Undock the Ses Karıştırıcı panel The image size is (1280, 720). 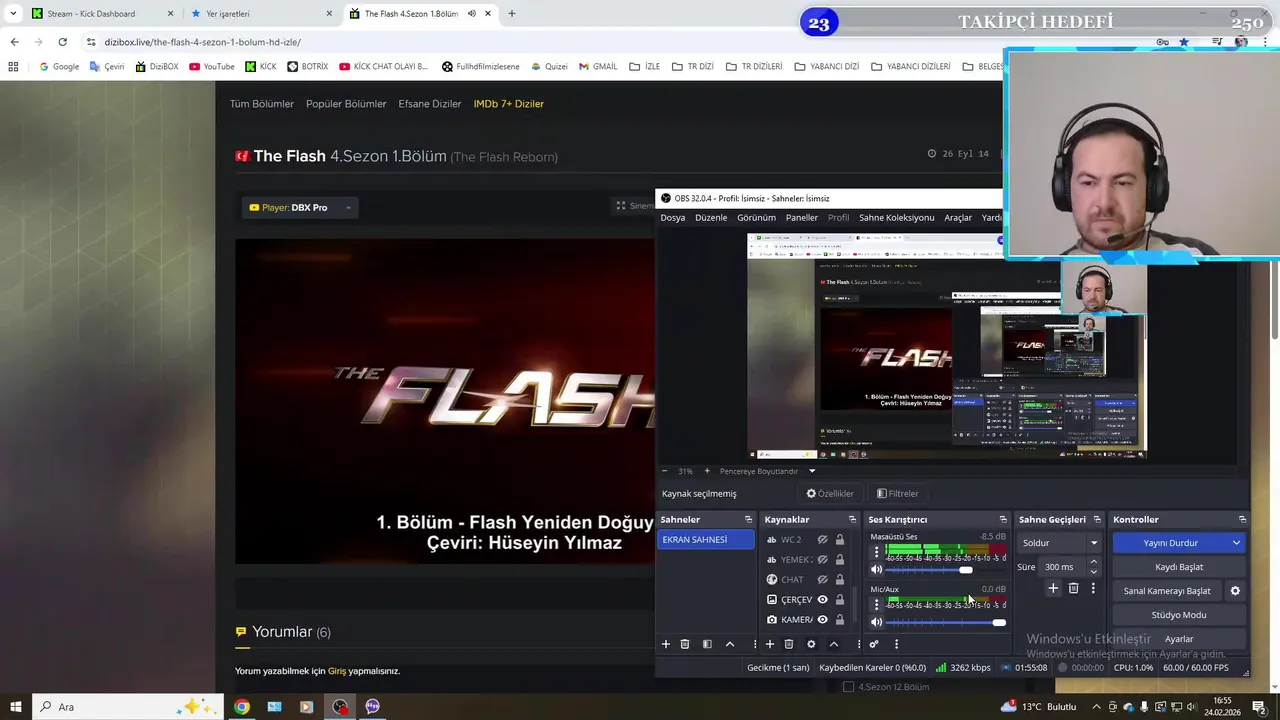1003,520
